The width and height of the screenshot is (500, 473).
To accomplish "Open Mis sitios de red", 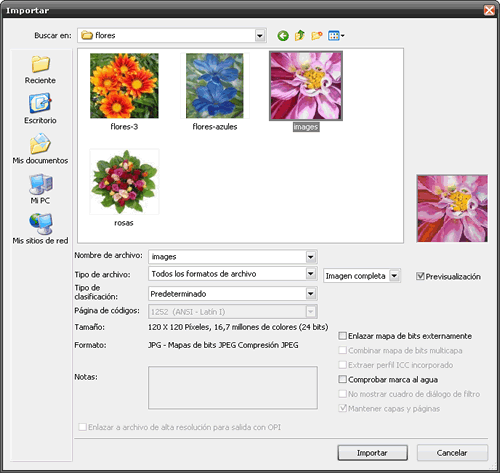I will (x=40, y=229).
